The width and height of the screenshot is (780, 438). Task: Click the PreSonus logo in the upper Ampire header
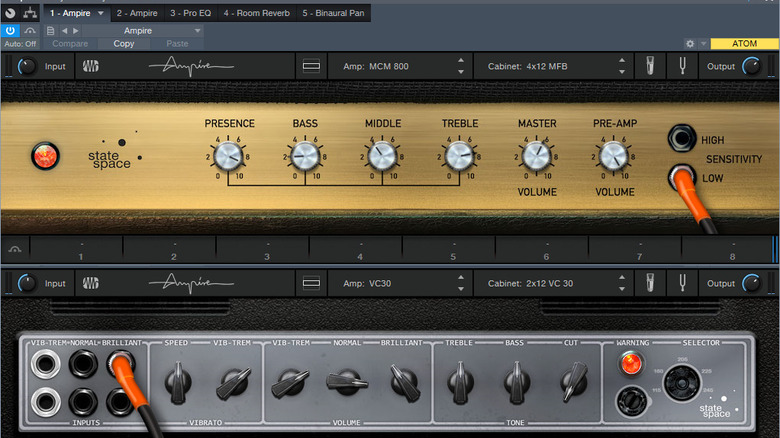(x=91, y=67)
